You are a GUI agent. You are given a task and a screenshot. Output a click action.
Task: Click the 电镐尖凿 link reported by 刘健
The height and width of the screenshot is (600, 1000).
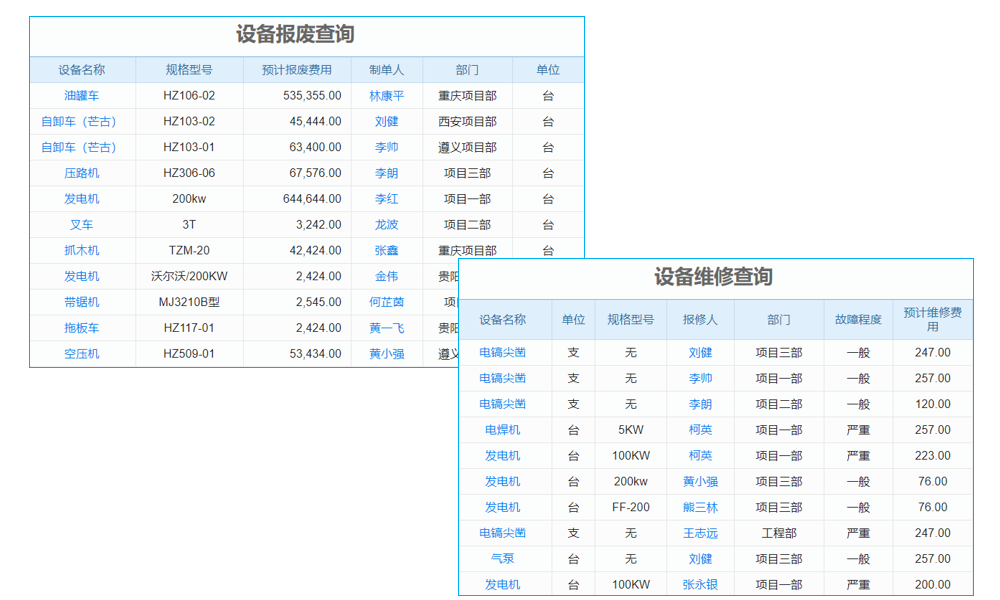(x=503, y=352)
